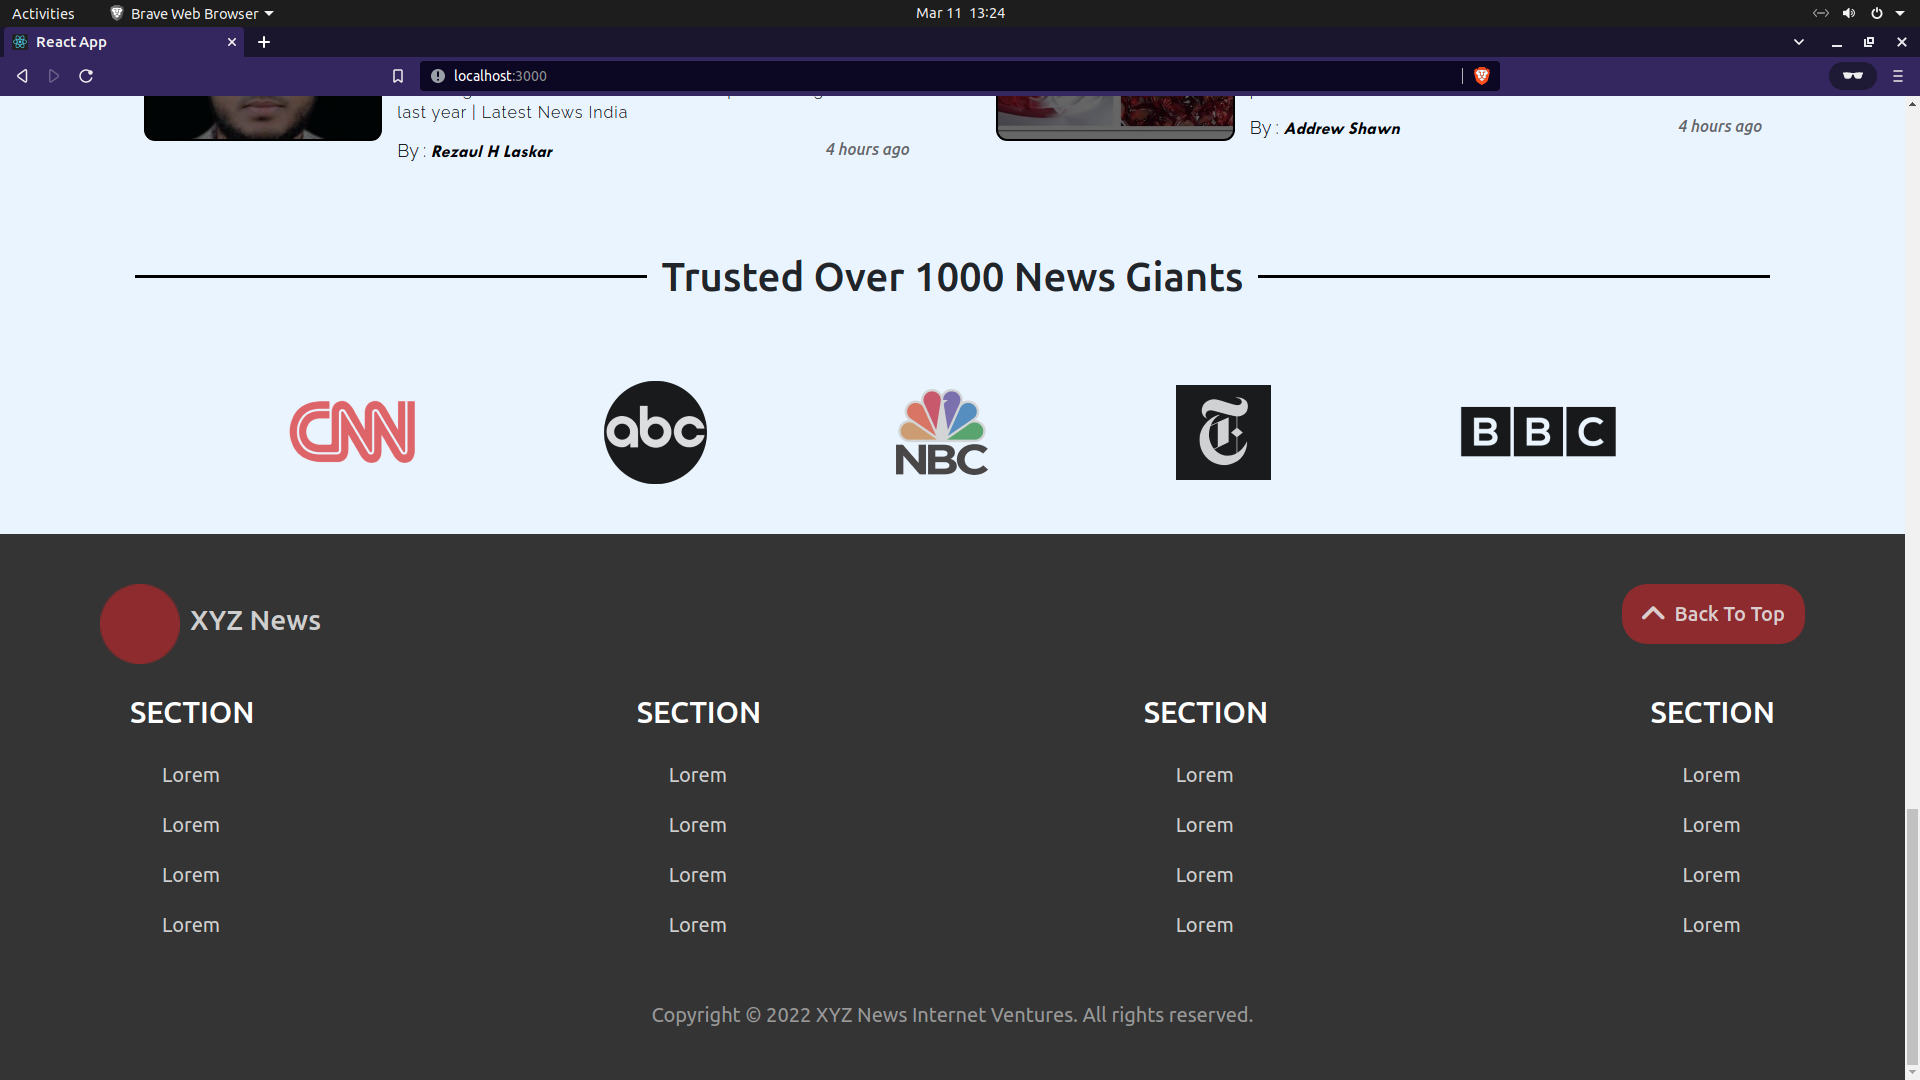Click the abc network logo
This screenshot has height=1080, width=1920.
(x=655, y=432)
